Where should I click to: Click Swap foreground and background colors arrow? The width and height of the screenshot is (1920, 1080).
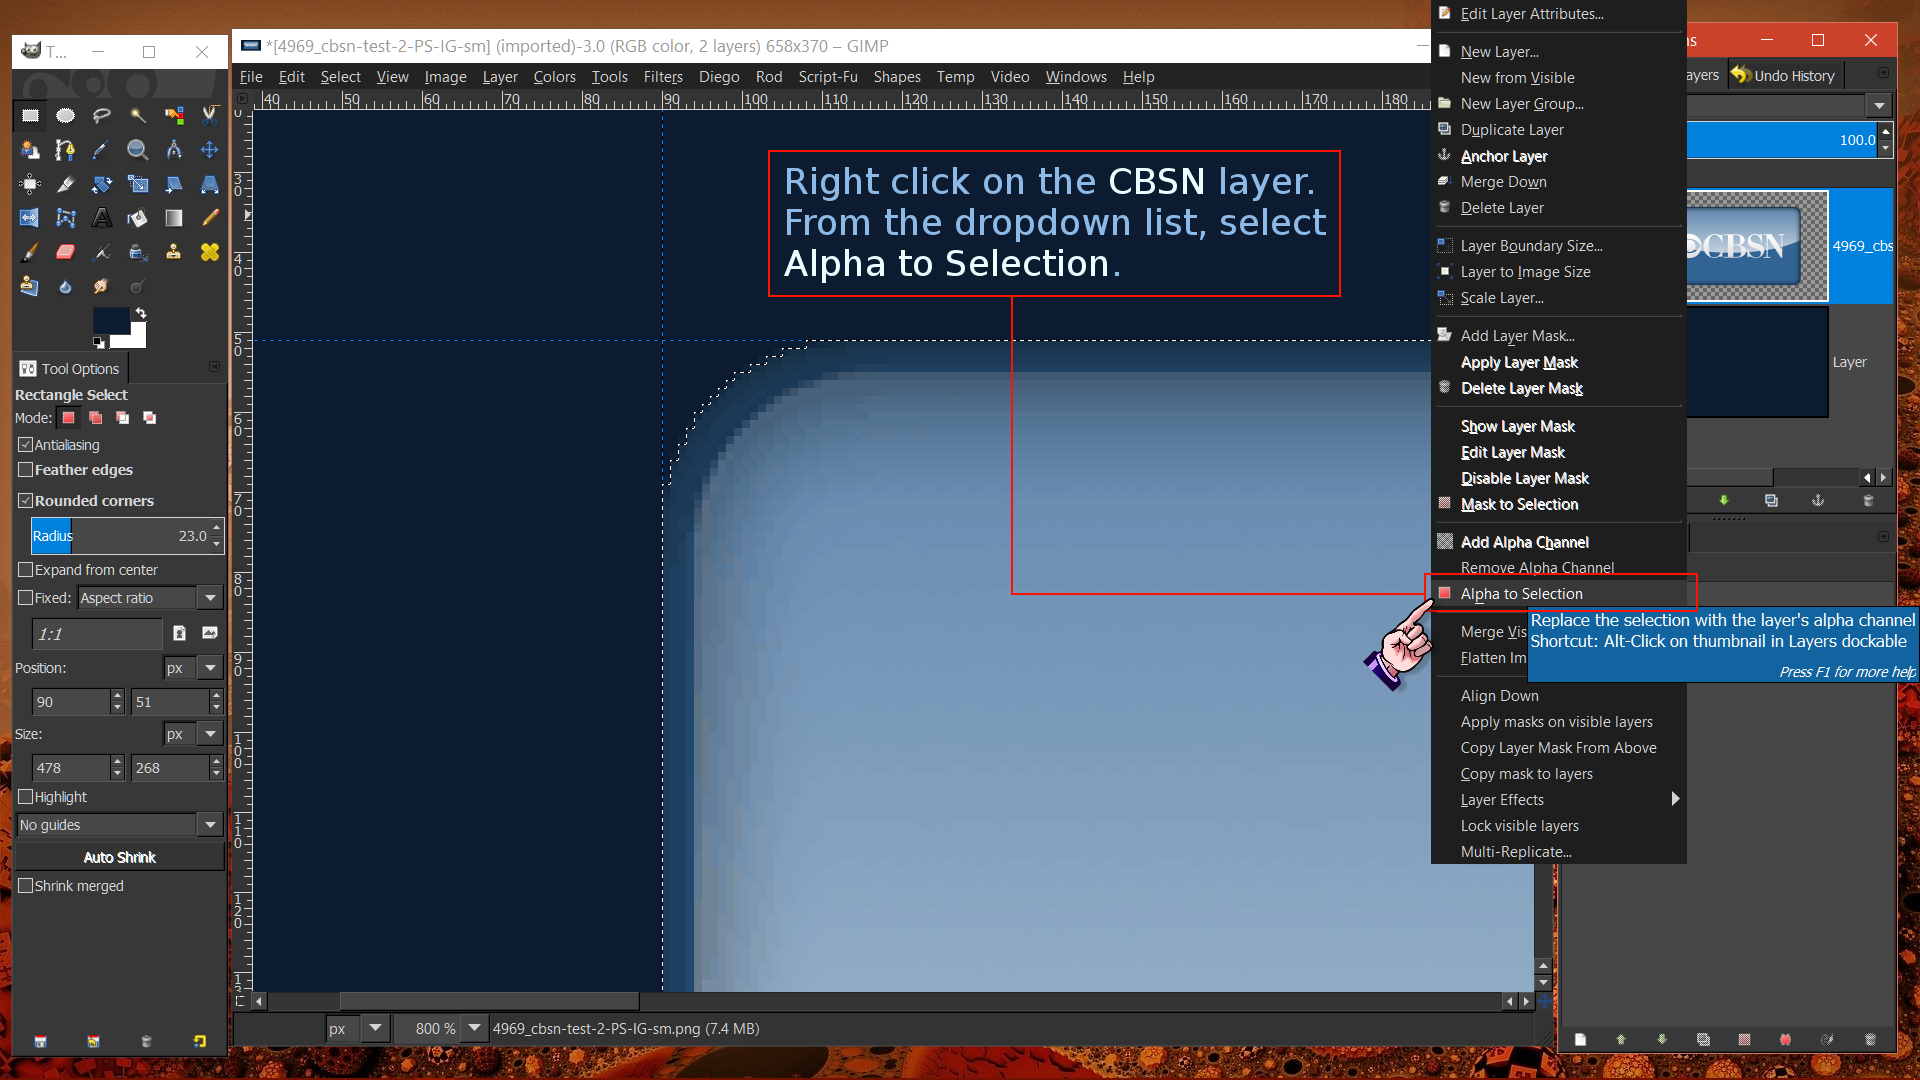(x=141, y=314)
